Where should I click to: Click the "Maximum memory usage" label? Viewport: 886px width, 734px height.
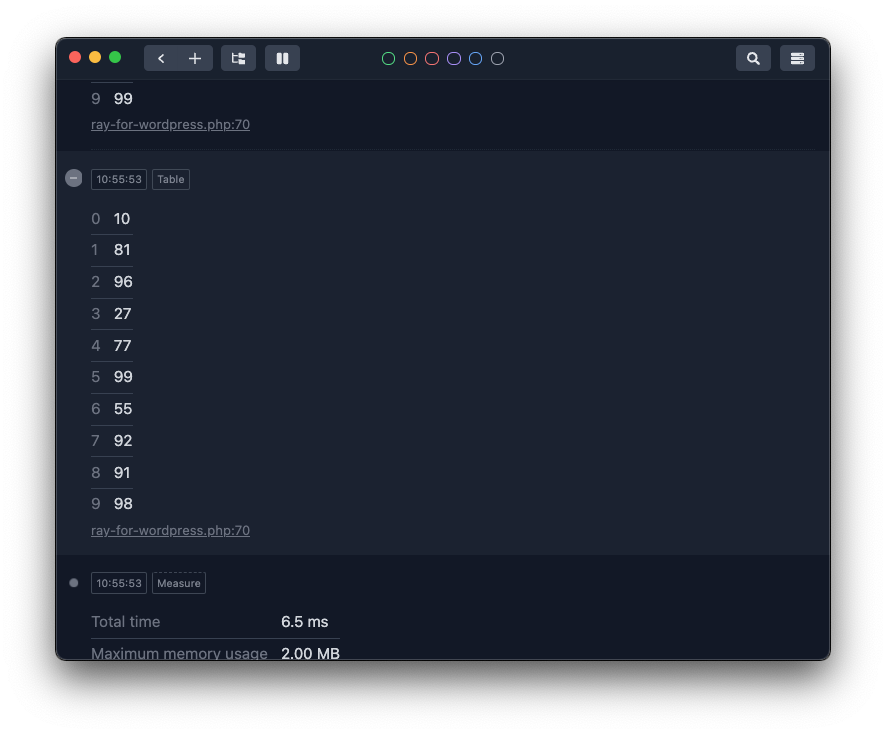click(179, 653)
